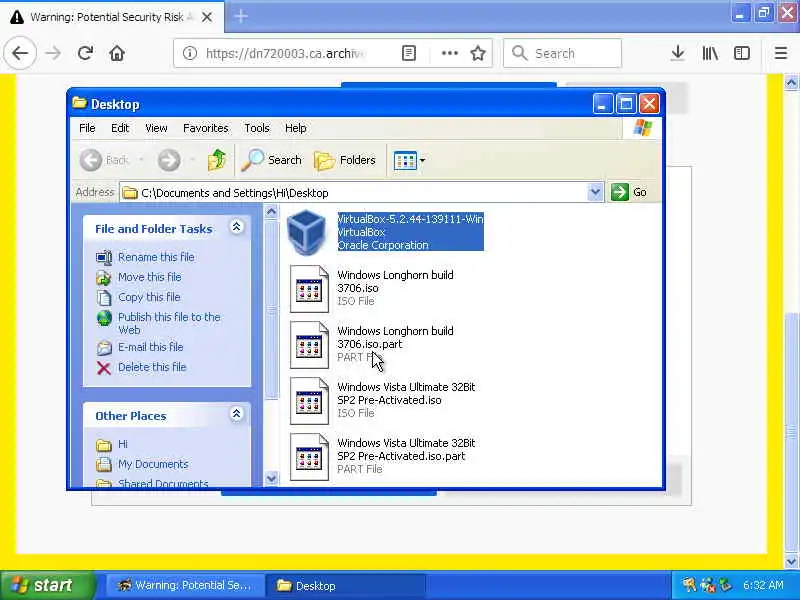Go back in Firefox browser

[x=20, y=53]
